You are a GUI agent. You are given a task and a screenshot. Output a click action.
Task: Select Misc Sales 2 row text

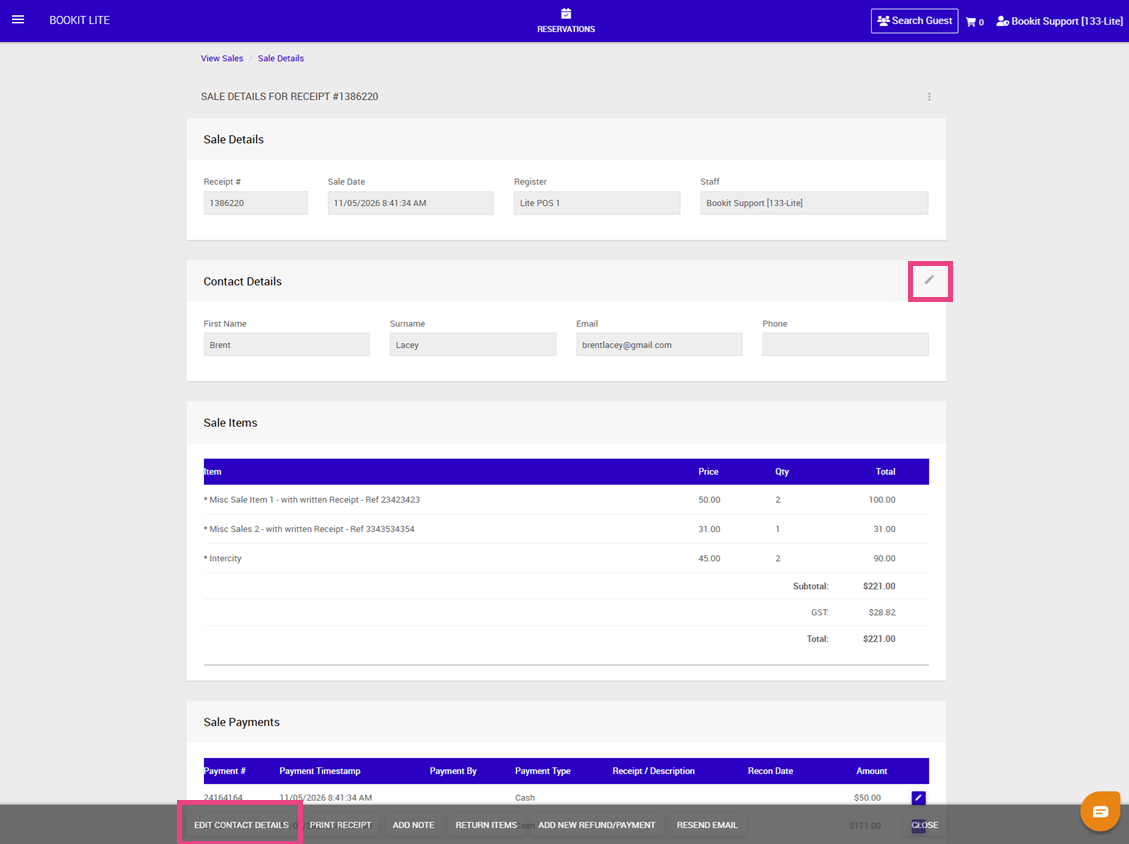[x=309, y=529]
